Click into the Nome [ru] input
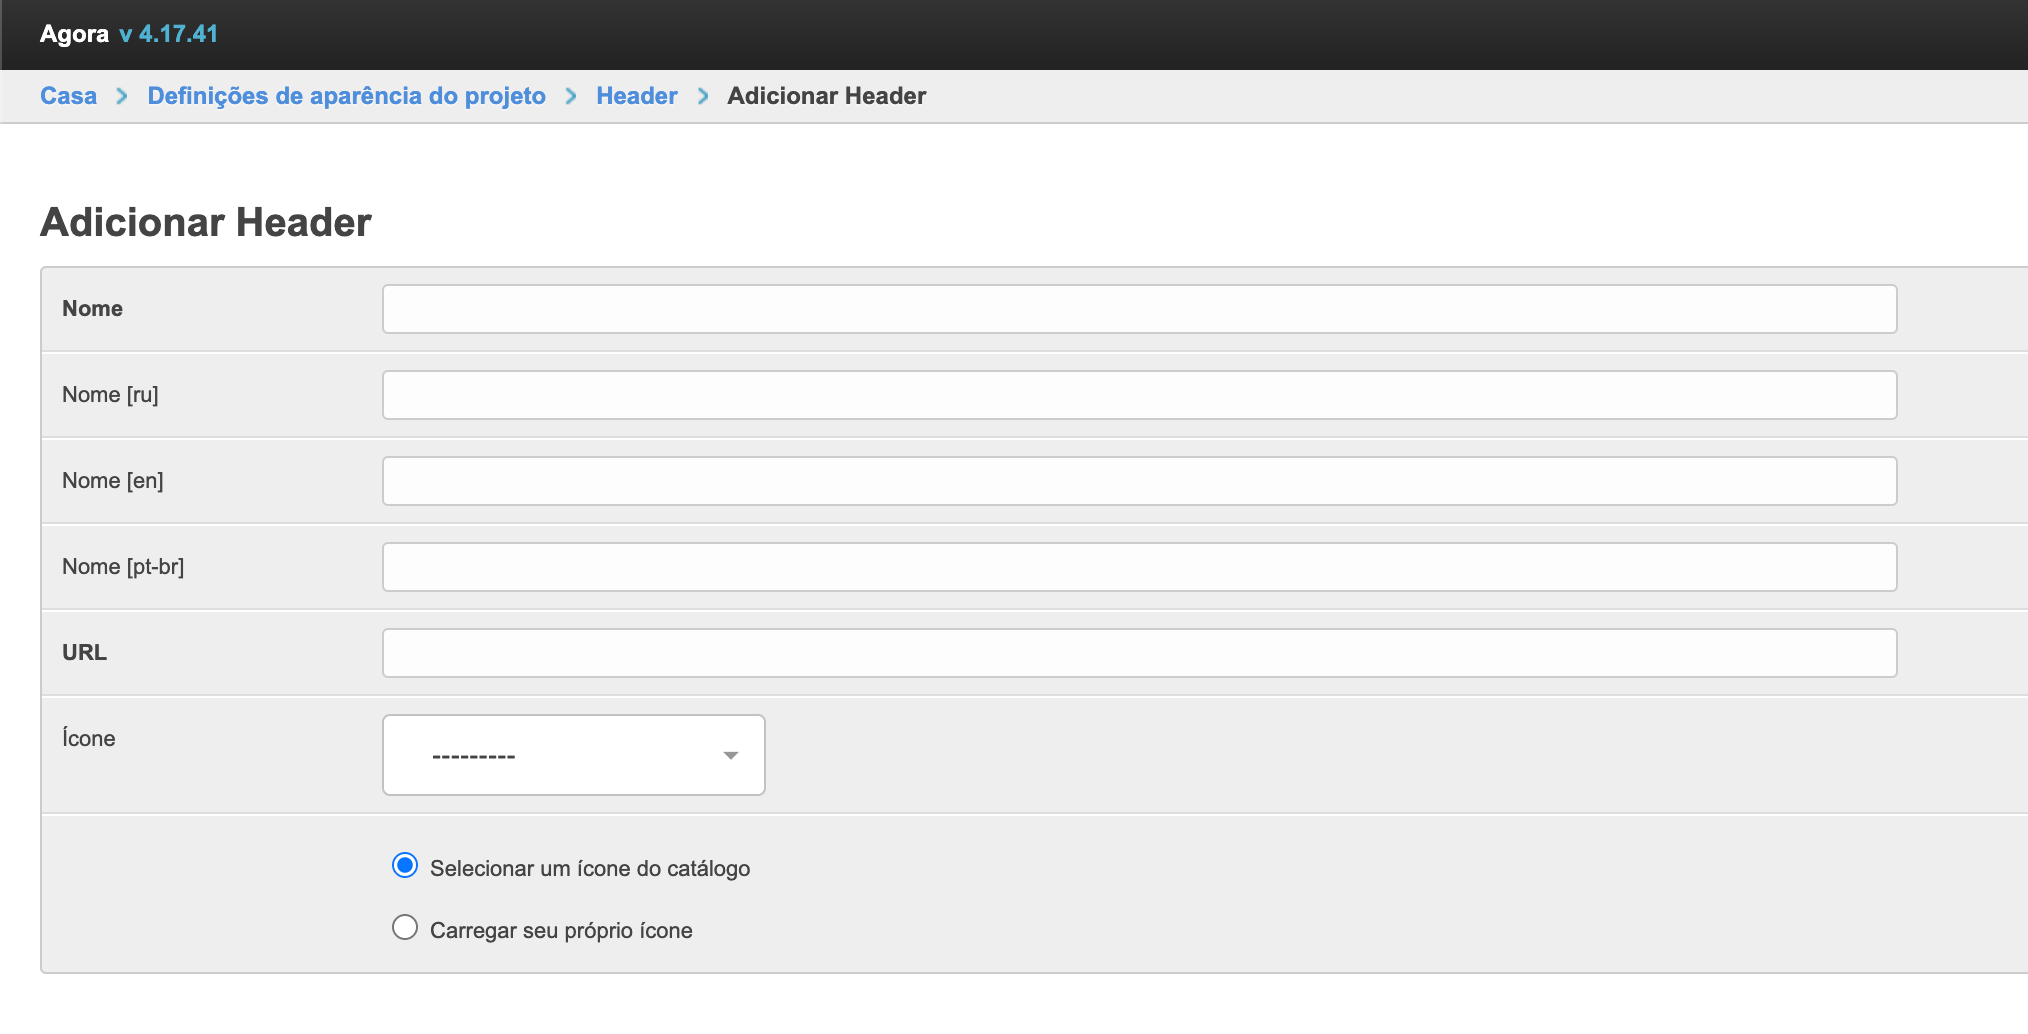2028x1034 pixels. [1139, 395]
